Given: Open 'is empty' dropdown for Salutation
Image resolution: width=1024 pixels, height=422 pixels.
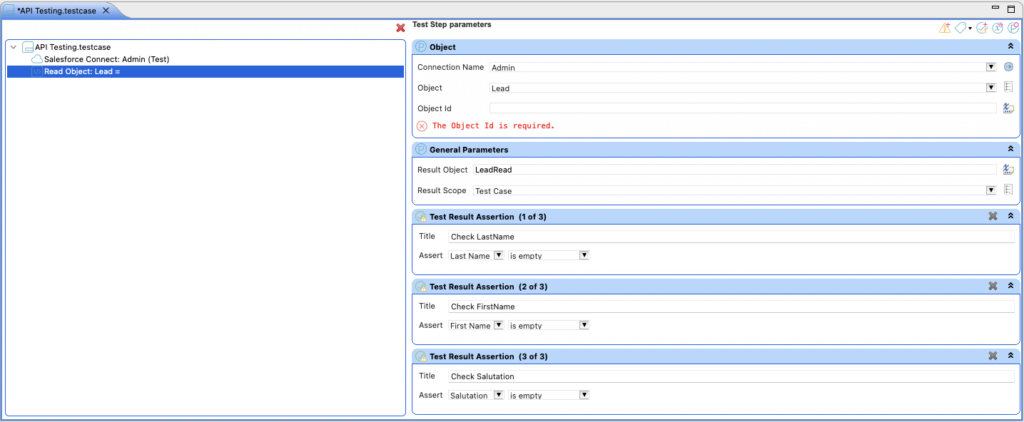Looking at the screenshot, I should coord(584,395).
